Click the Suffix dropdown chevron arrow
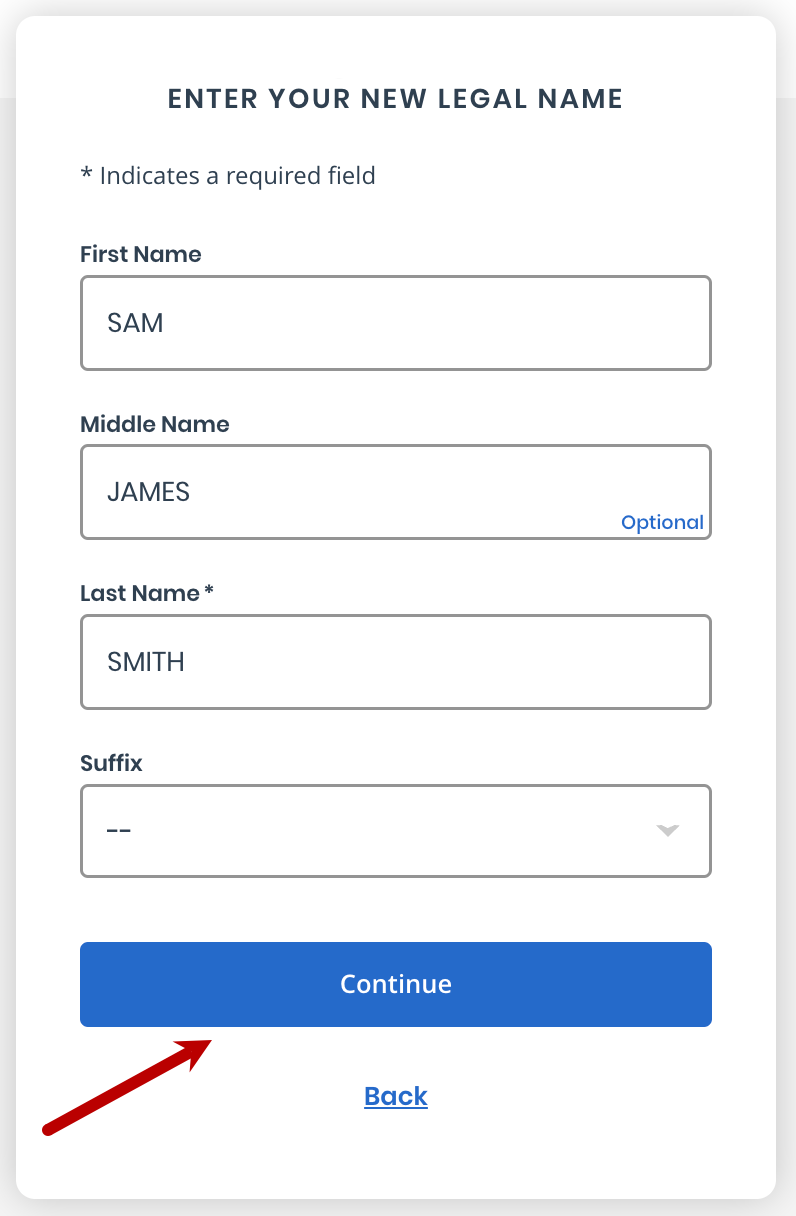796x1216 pixels. 668,831
